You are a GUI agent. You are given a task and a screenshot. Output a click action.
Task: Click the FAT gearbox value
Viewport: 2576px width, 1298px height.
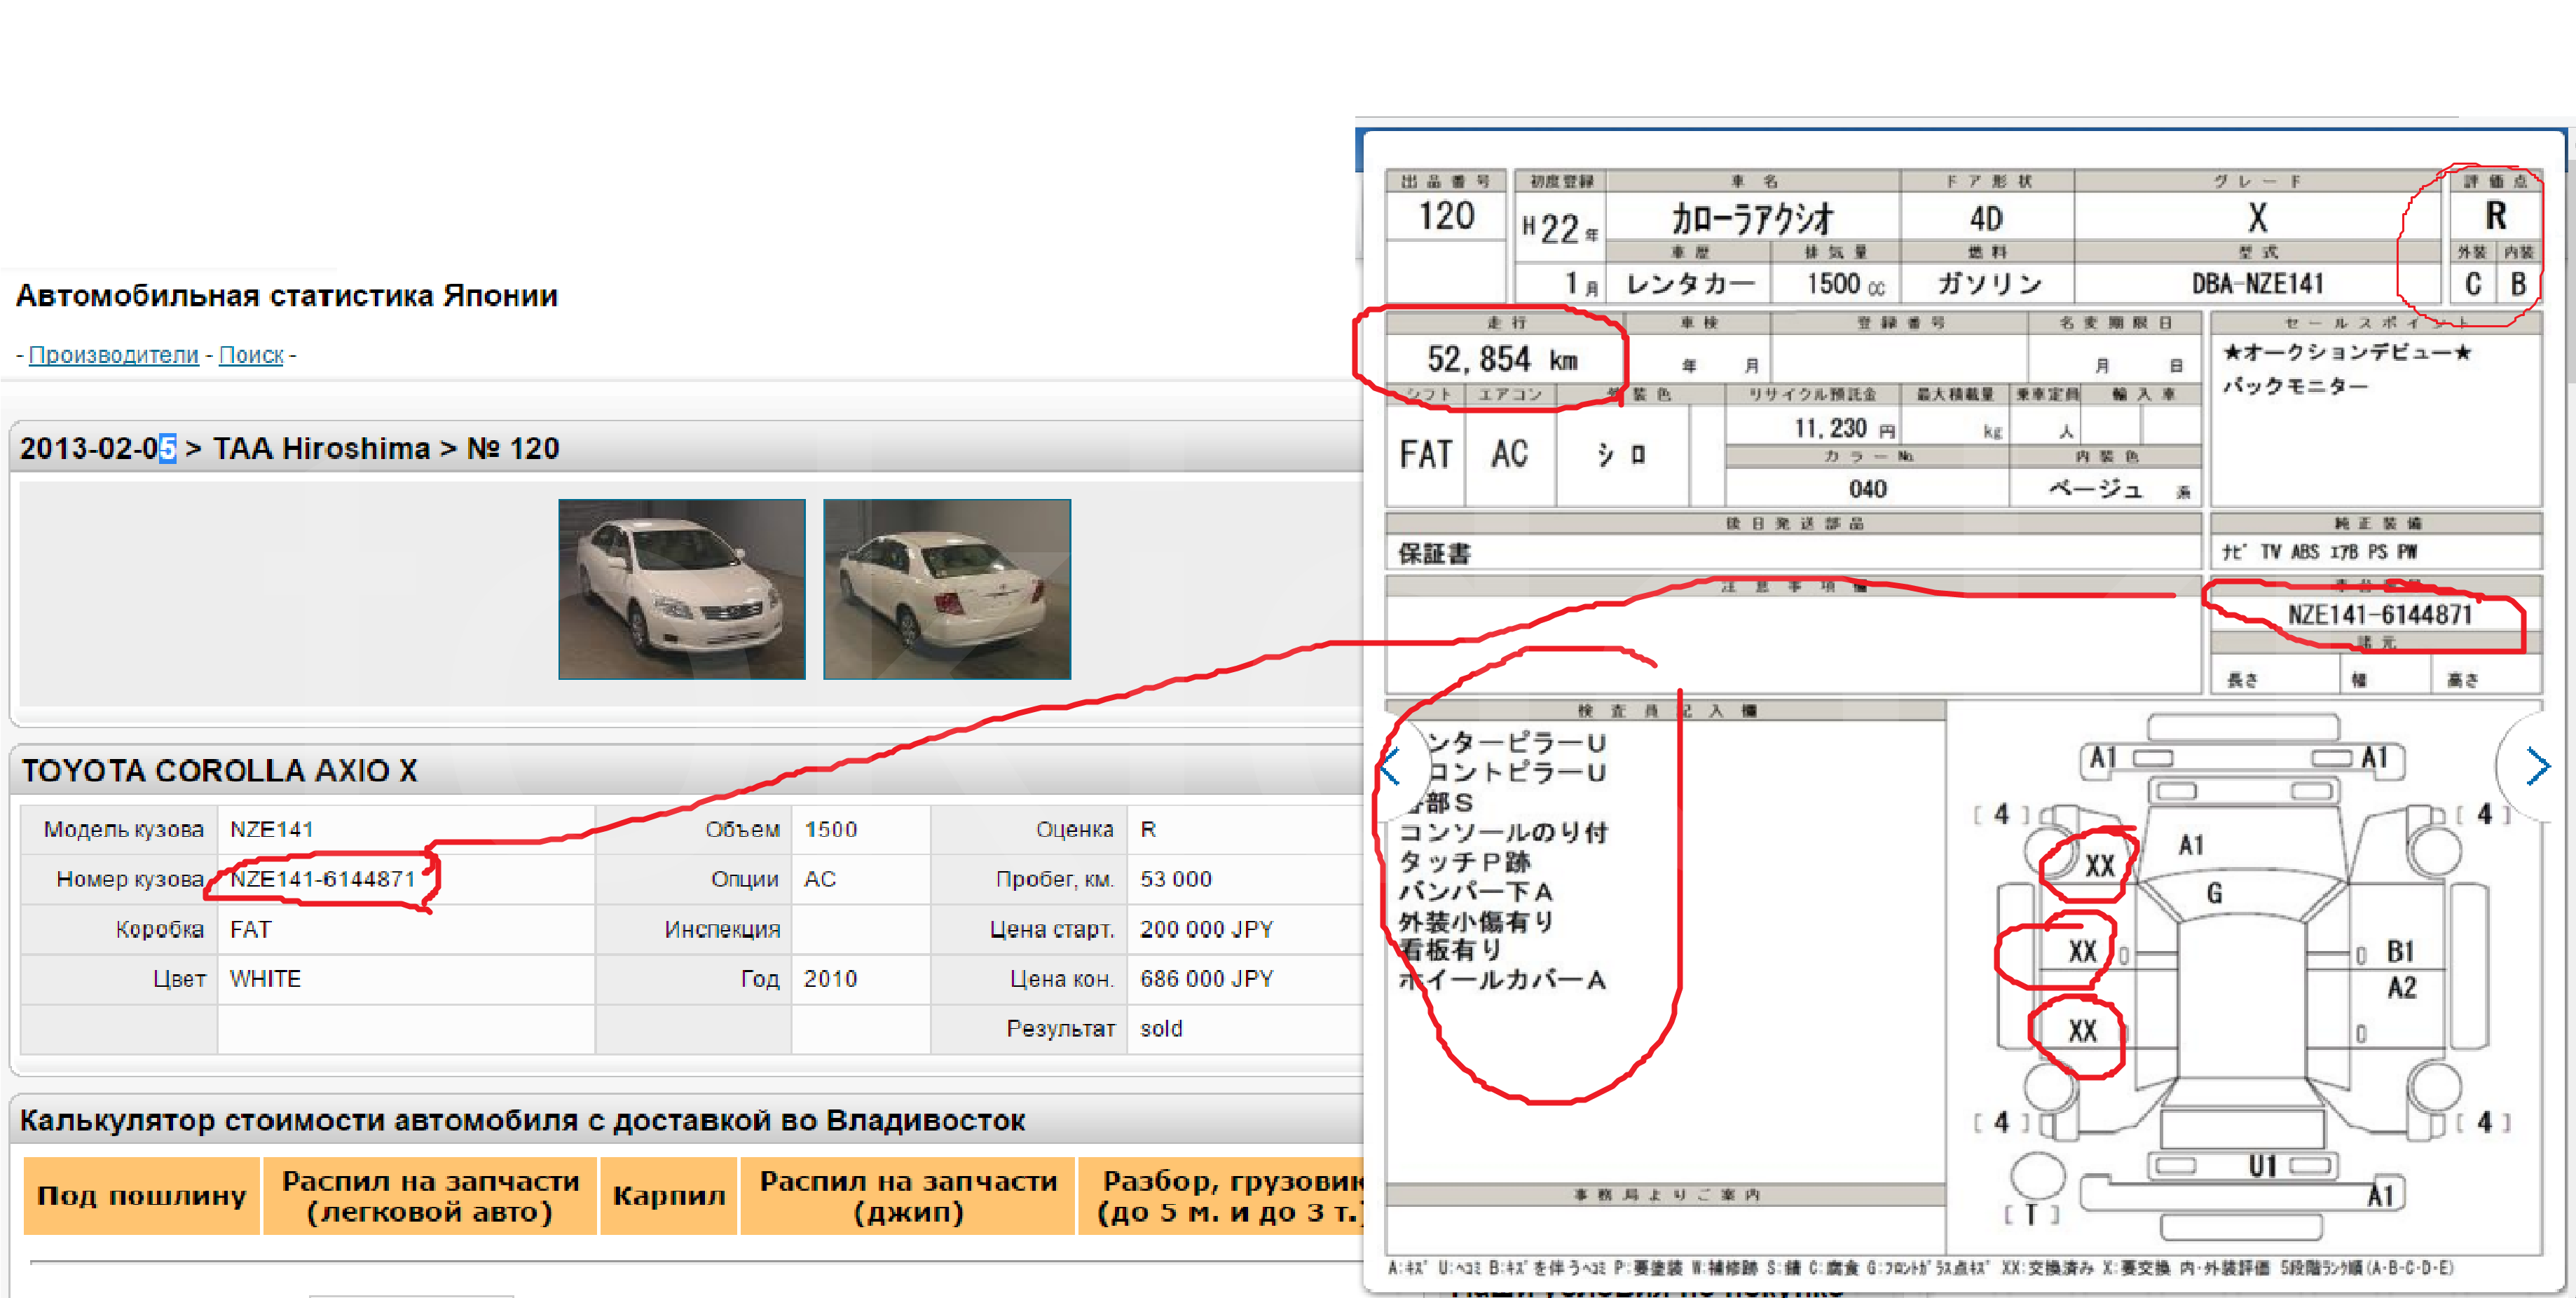click(250, 929)
